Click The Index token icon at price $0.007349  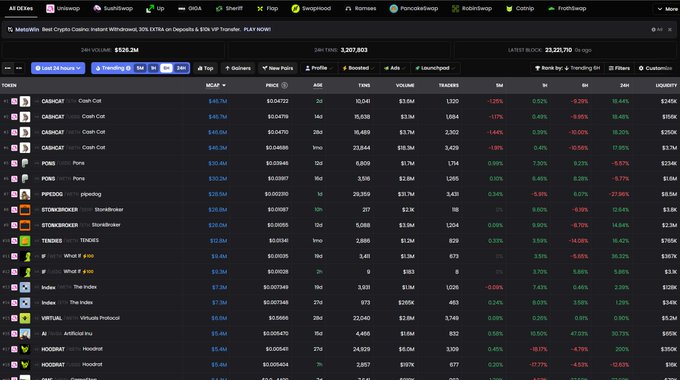tap(25, 287)
